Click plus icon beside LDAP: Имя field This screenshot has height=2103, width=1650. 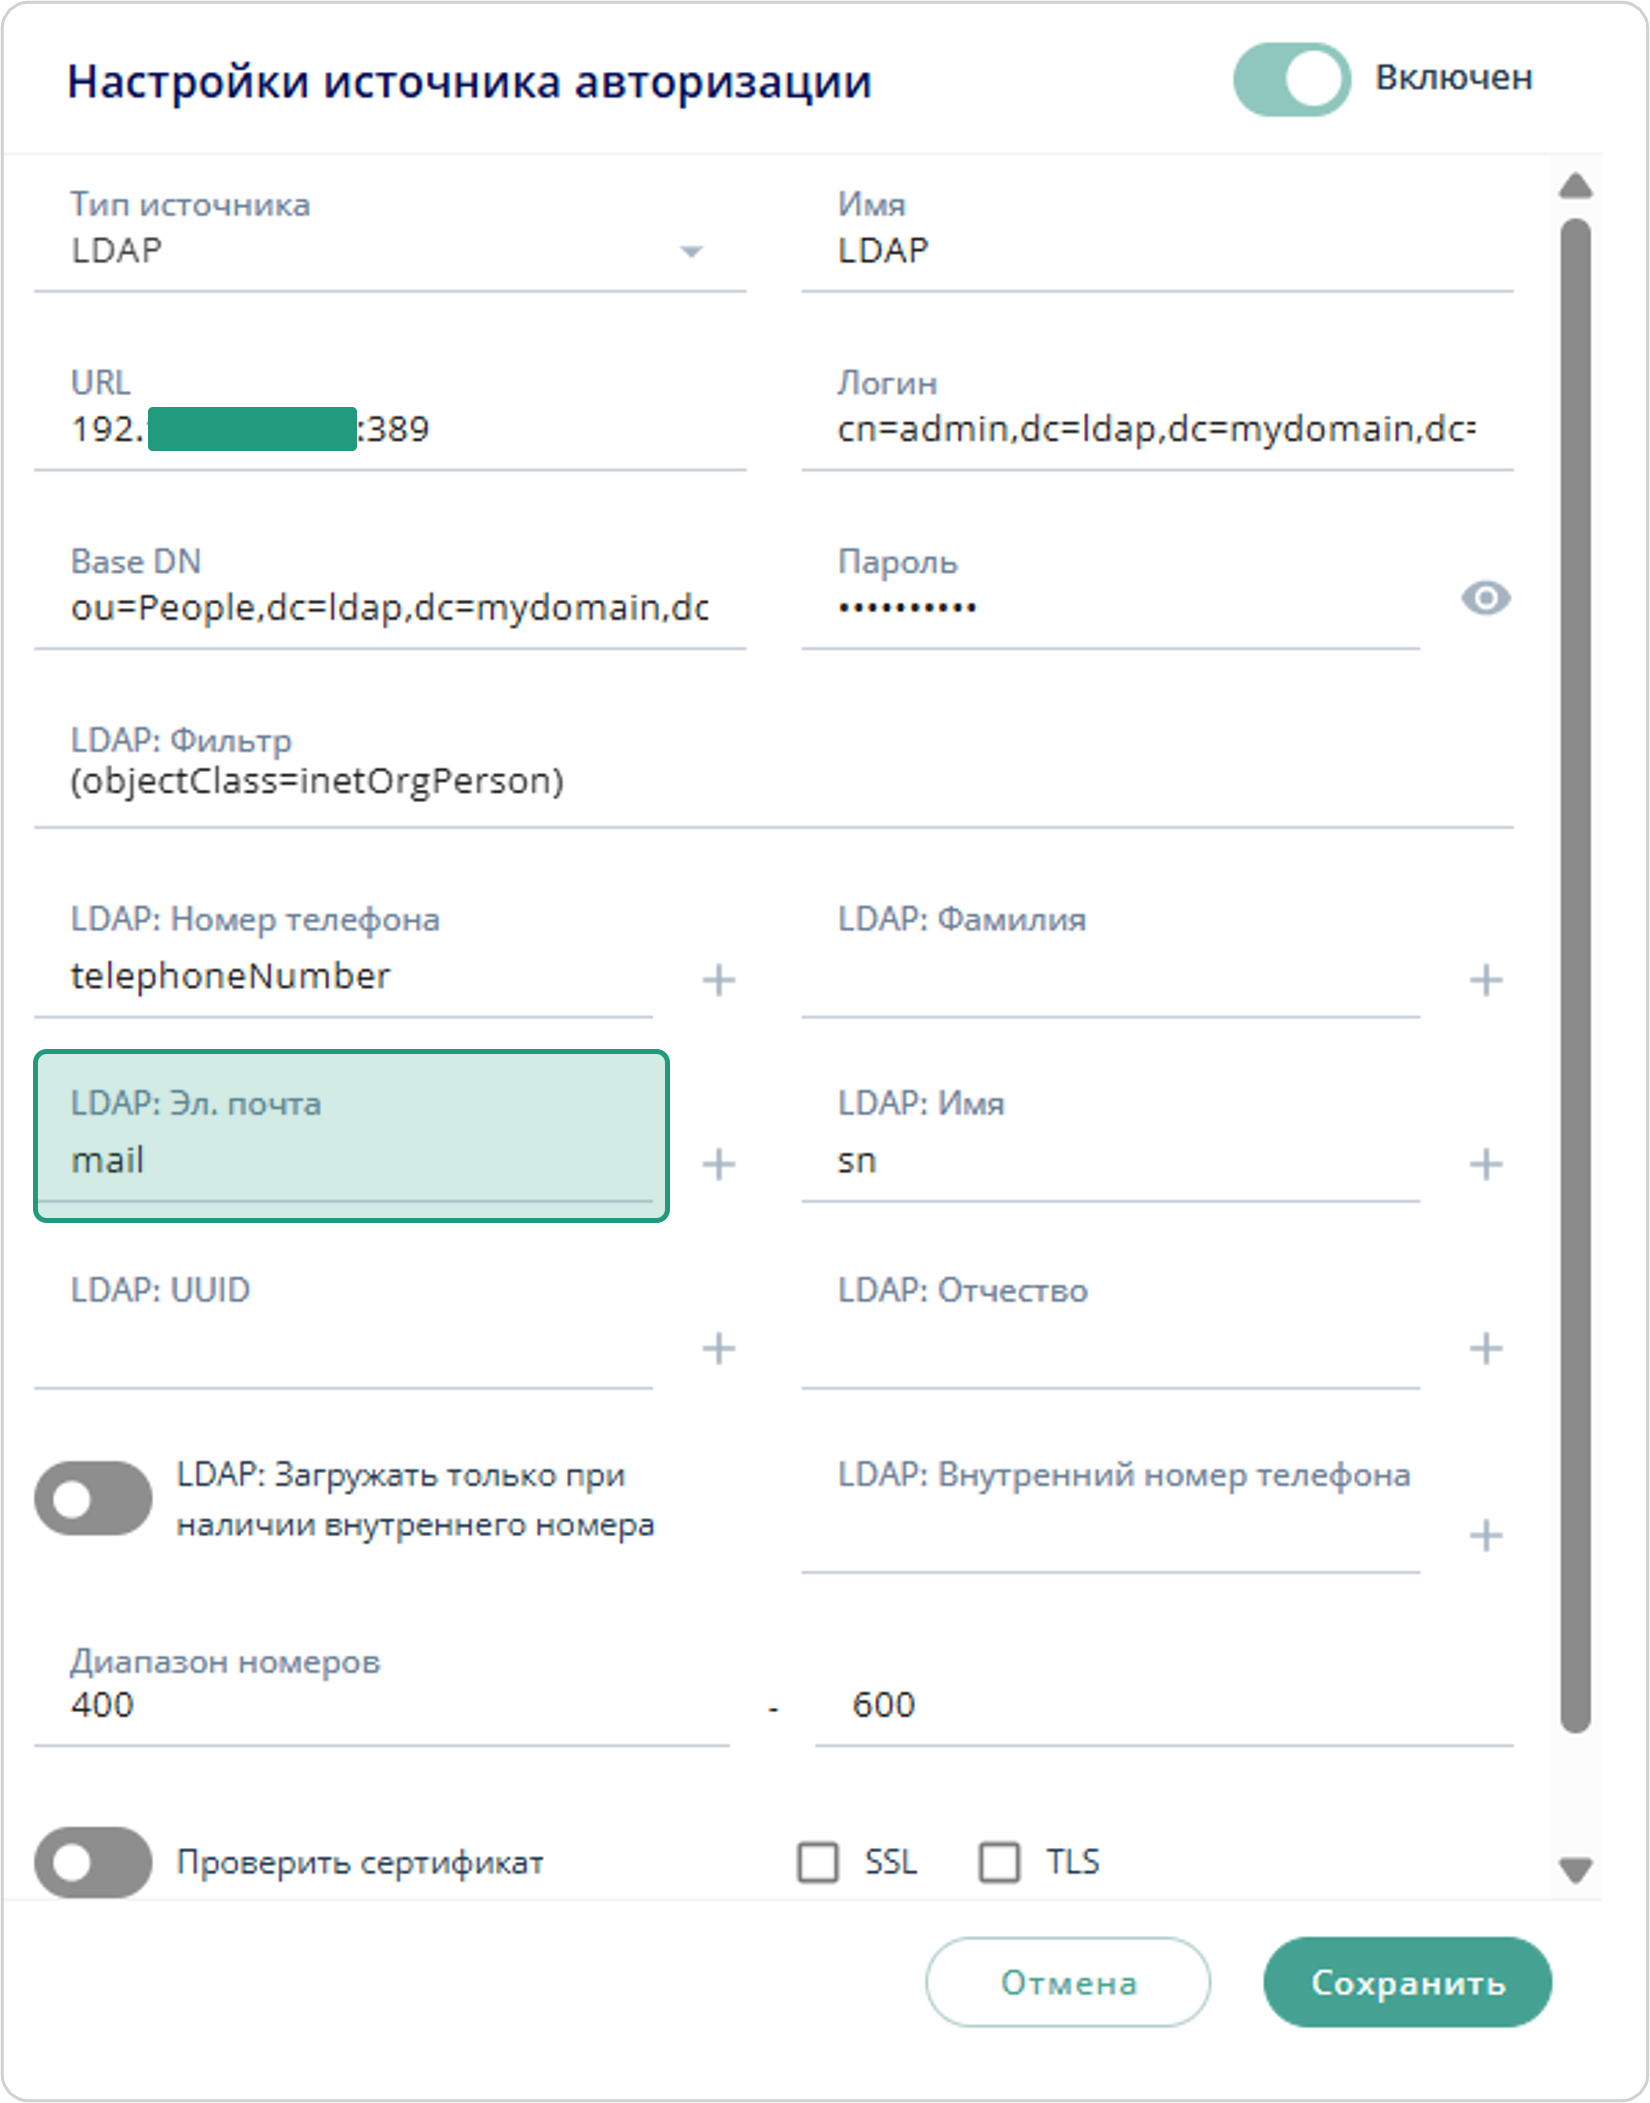(x=1487, y=1164)
